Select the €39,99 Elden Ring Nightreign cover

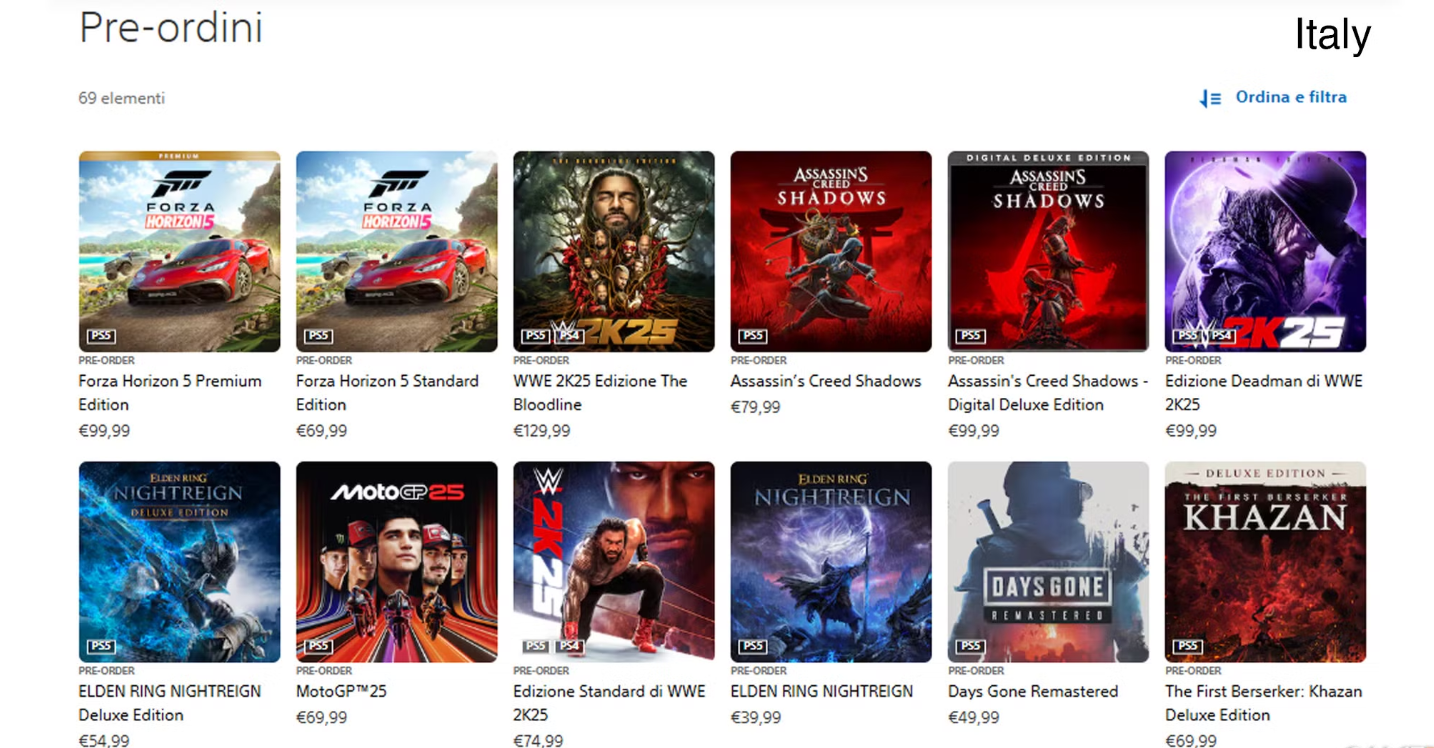830,561
